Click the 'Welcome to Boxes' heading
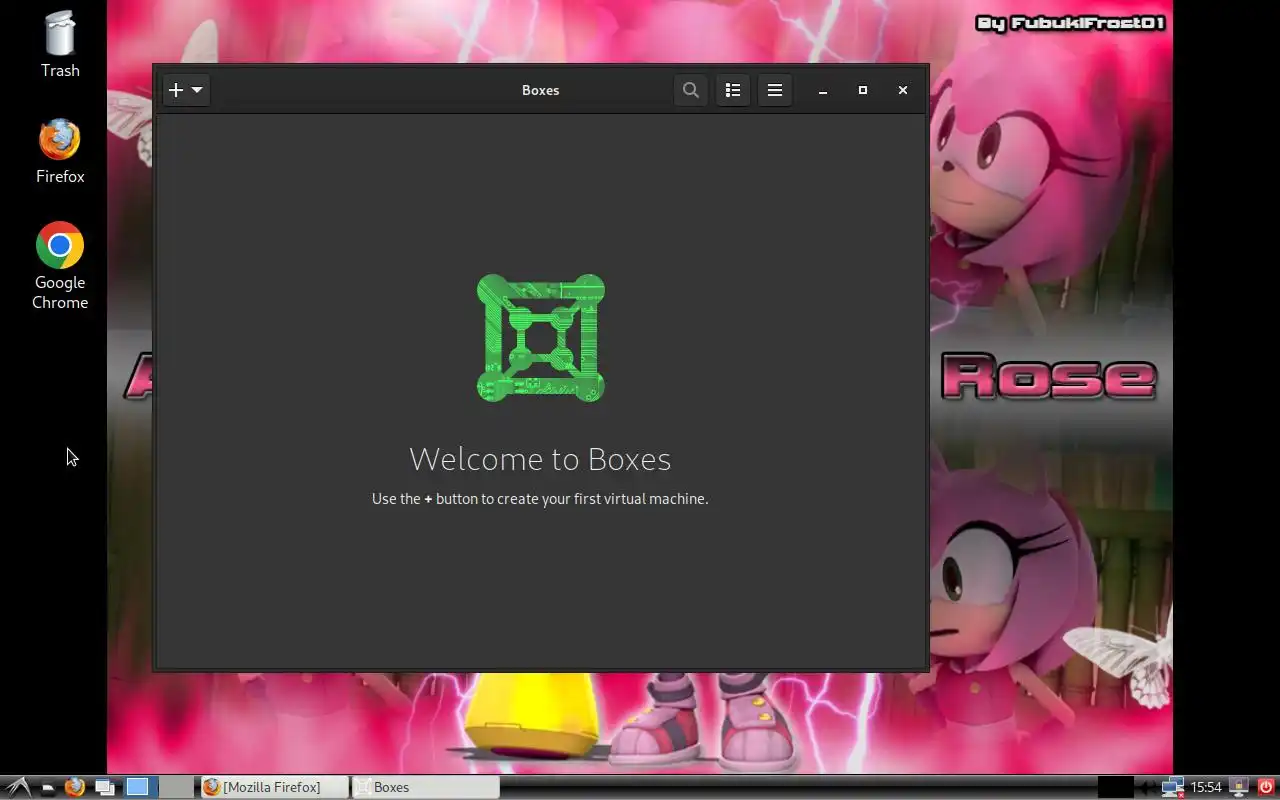 pos(540,458)
